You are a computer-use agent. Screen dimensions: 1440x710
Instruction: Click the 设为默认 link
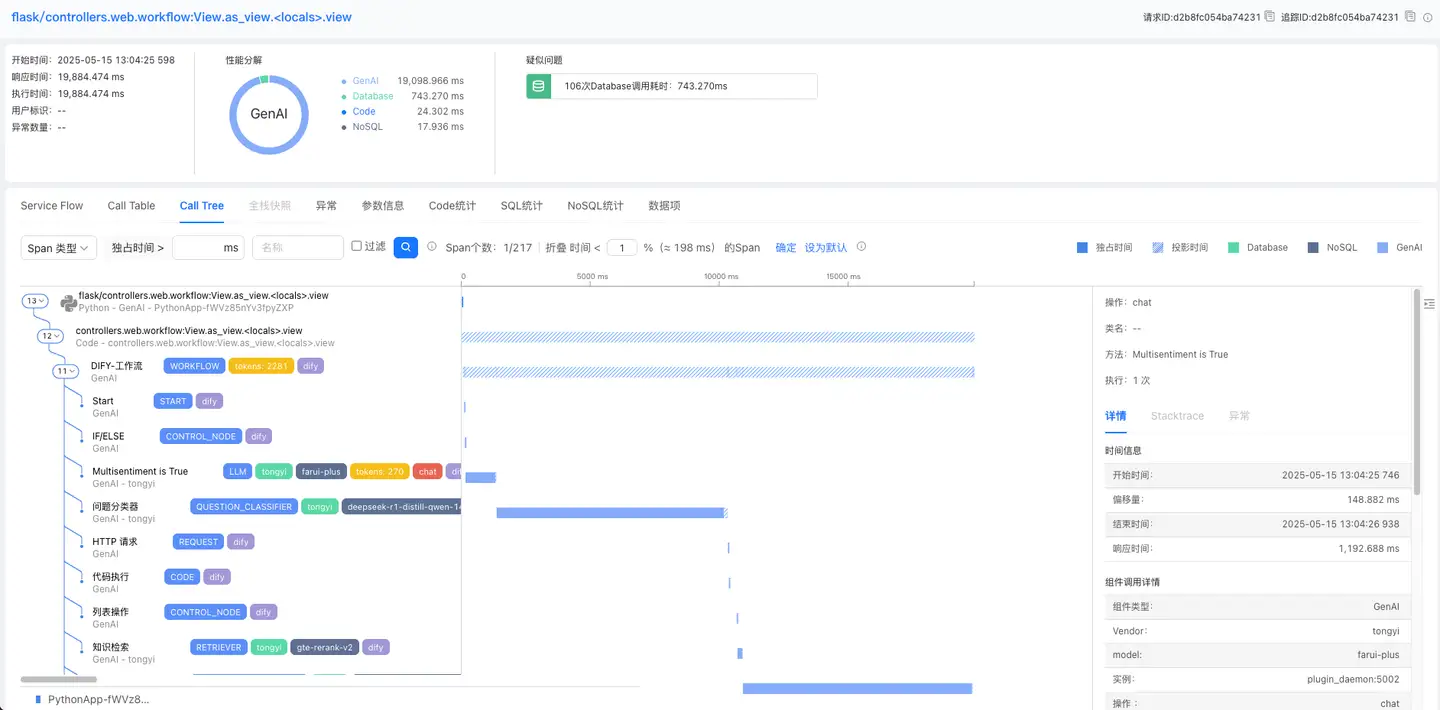point(825,247)
